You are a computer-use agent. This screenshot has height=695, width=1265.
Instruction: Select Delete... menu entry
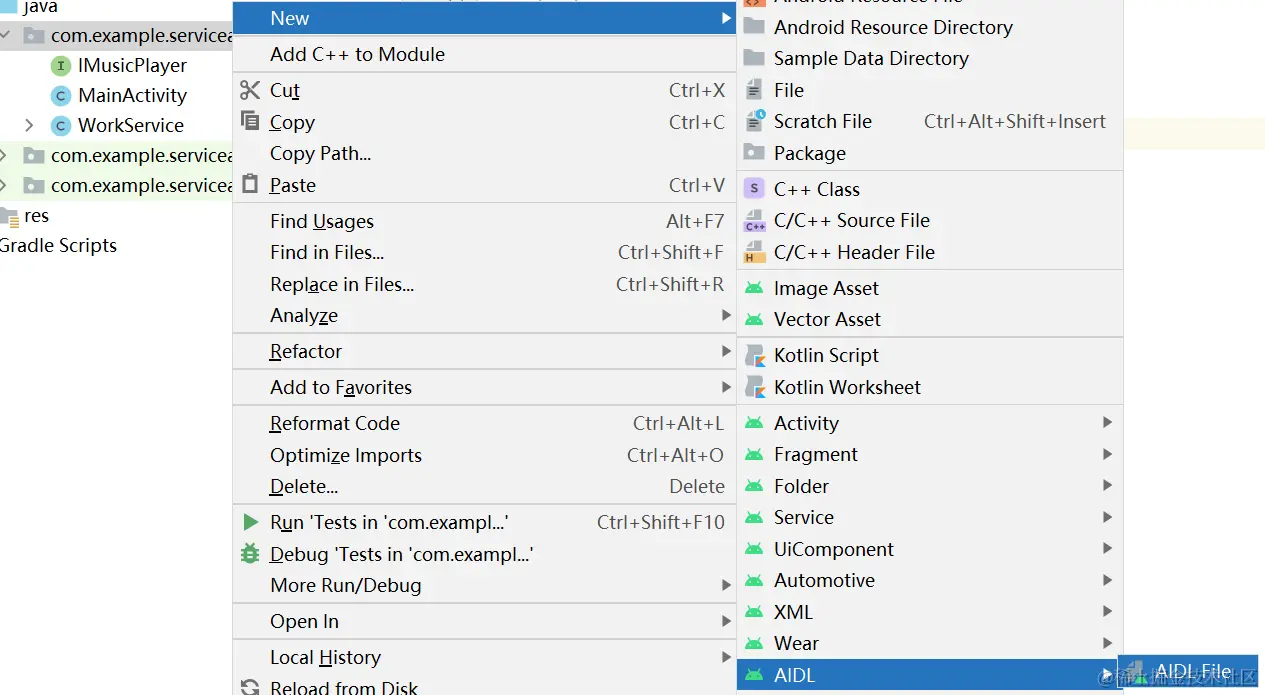[x=484, y=486]
